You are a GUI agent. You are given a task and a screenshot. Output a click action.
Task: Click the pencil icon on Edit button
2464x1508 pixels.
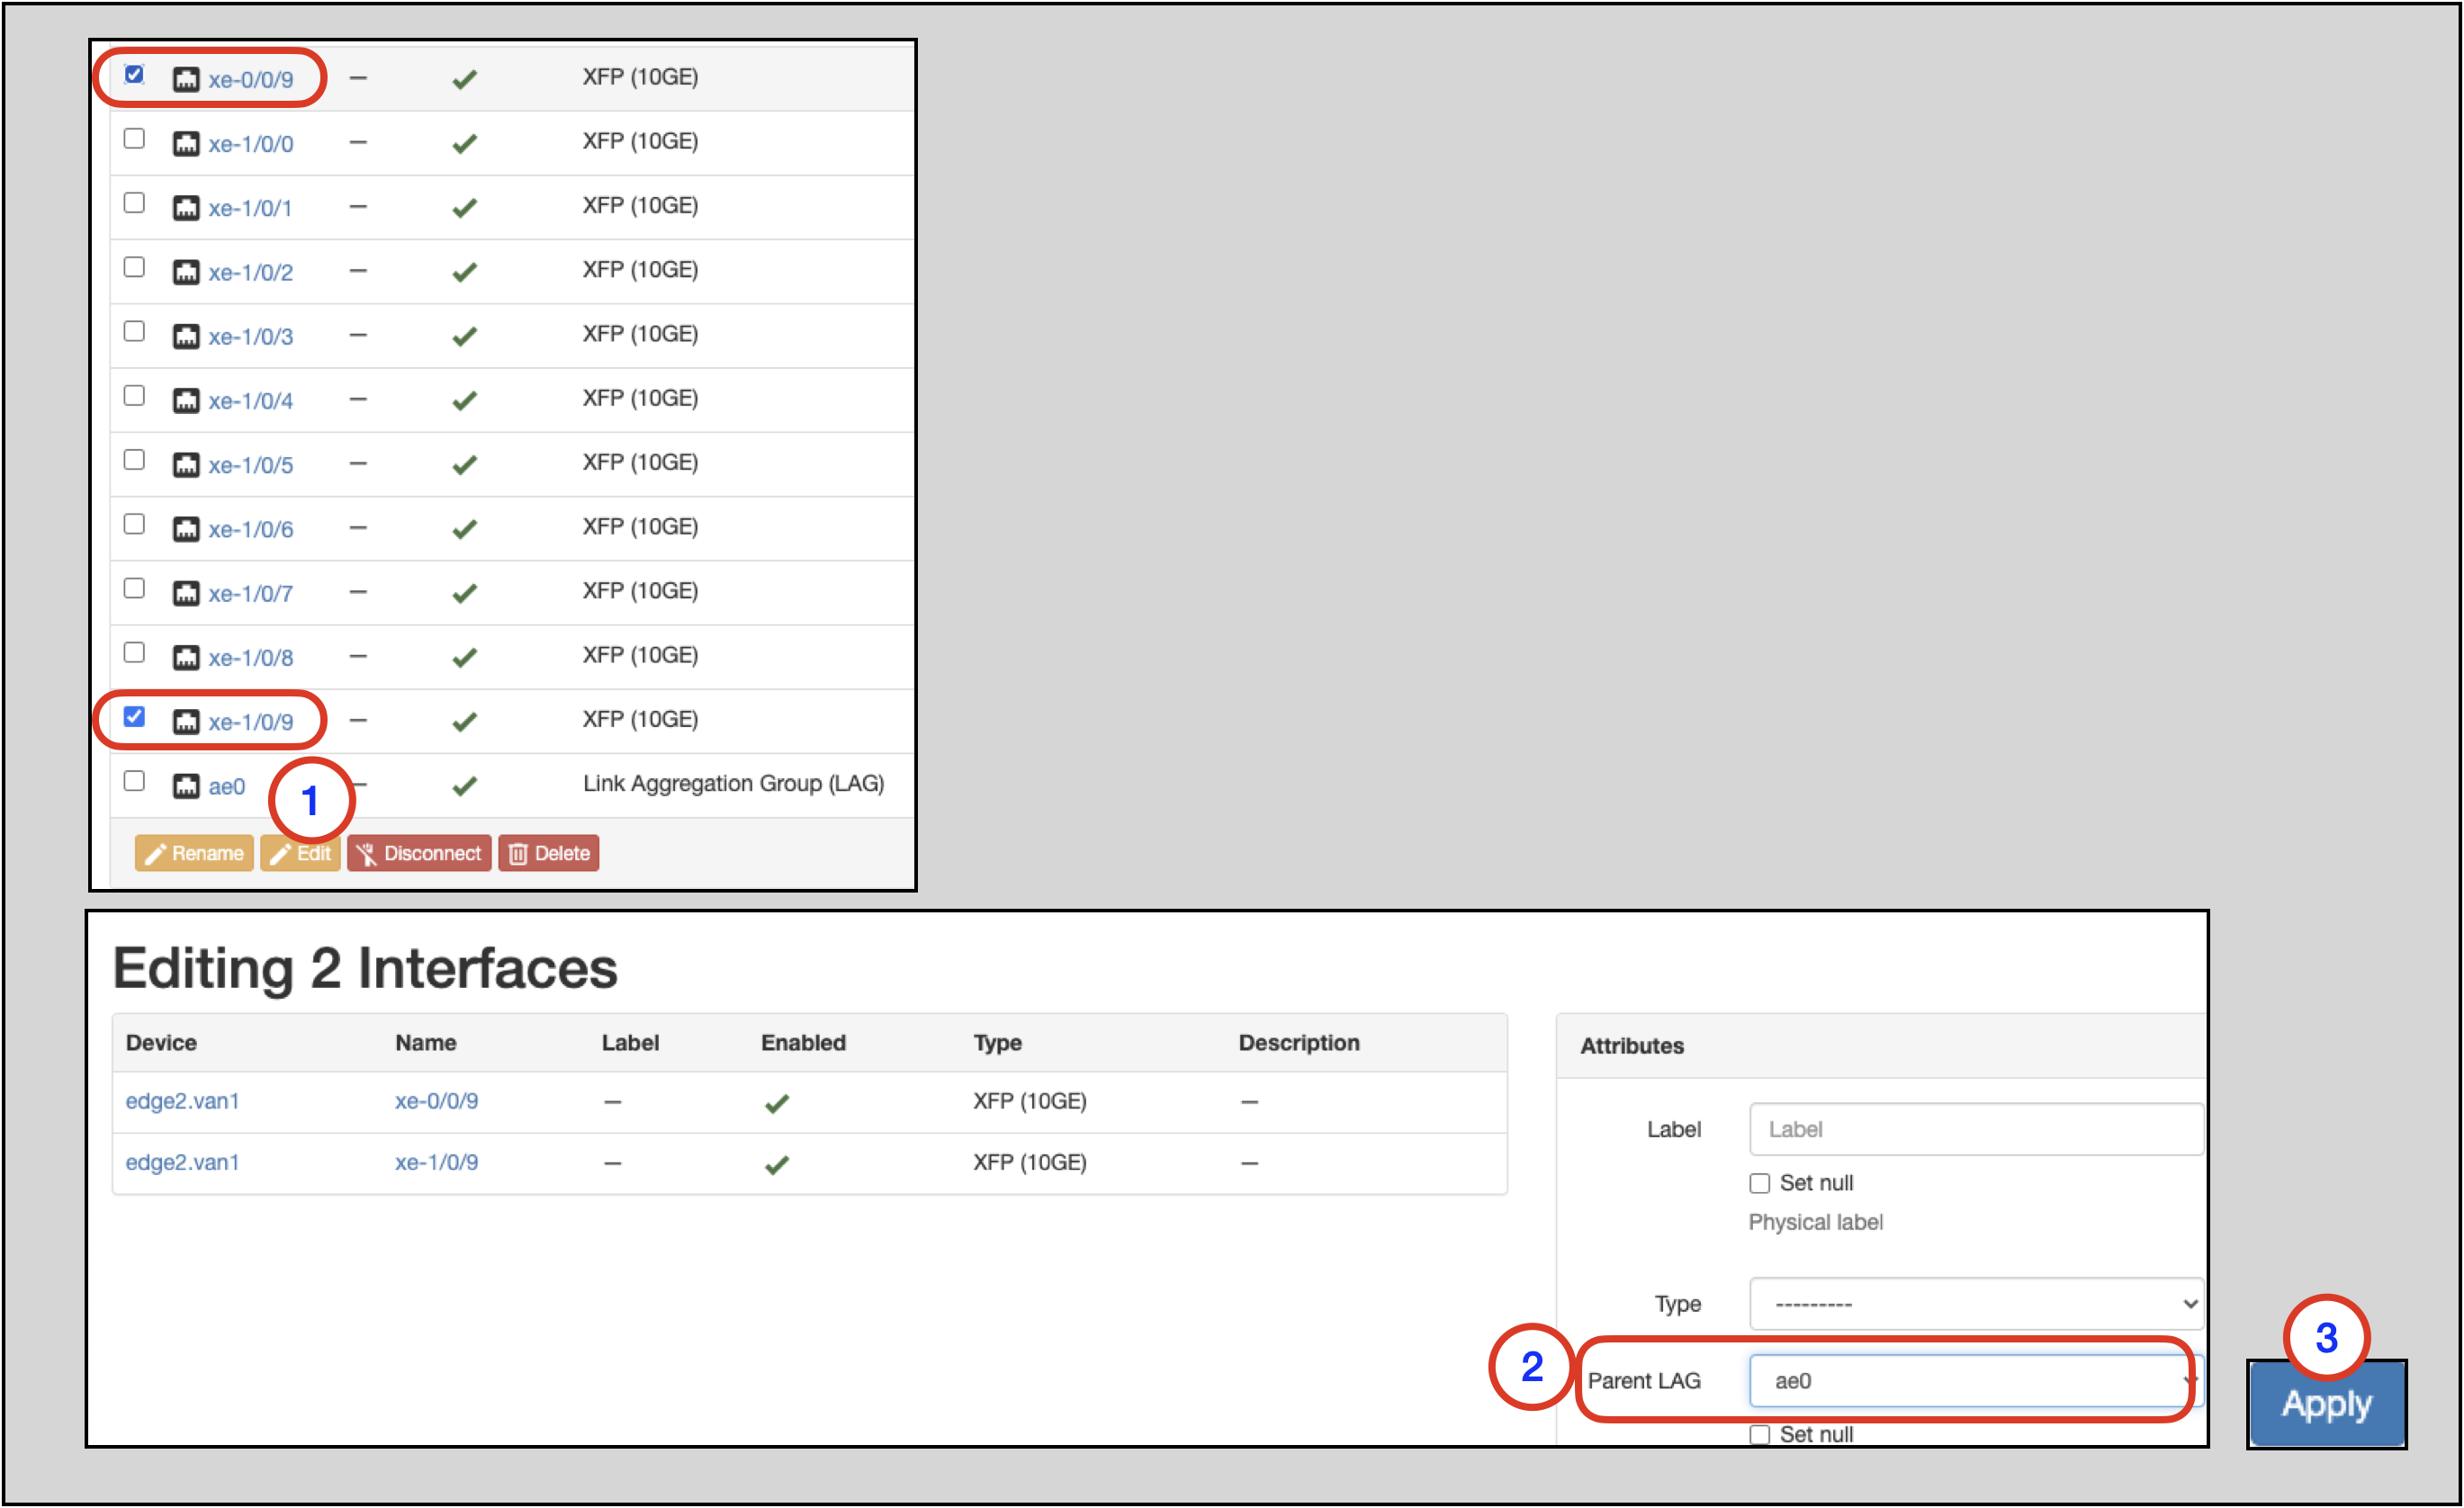pos(281,853)
